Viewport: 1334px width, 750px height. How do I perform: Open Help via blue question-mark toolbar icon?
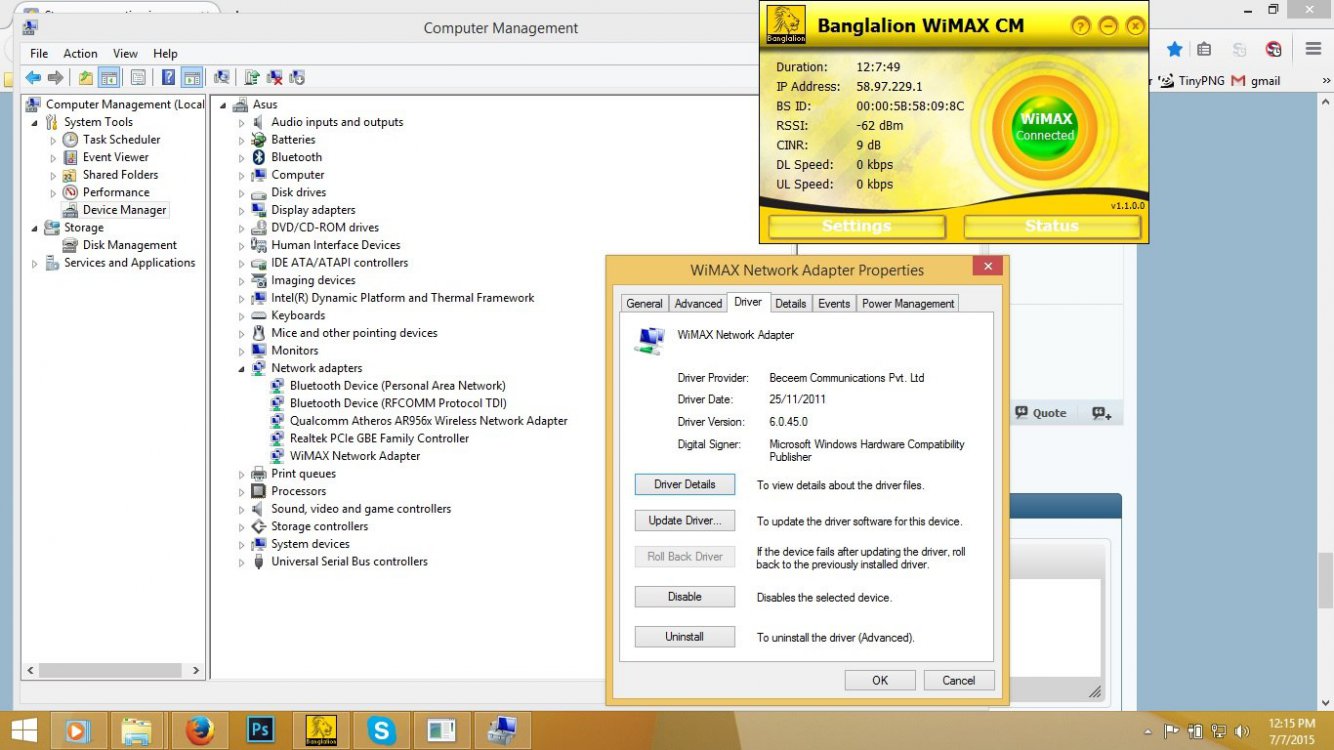[x=168, y=77]
